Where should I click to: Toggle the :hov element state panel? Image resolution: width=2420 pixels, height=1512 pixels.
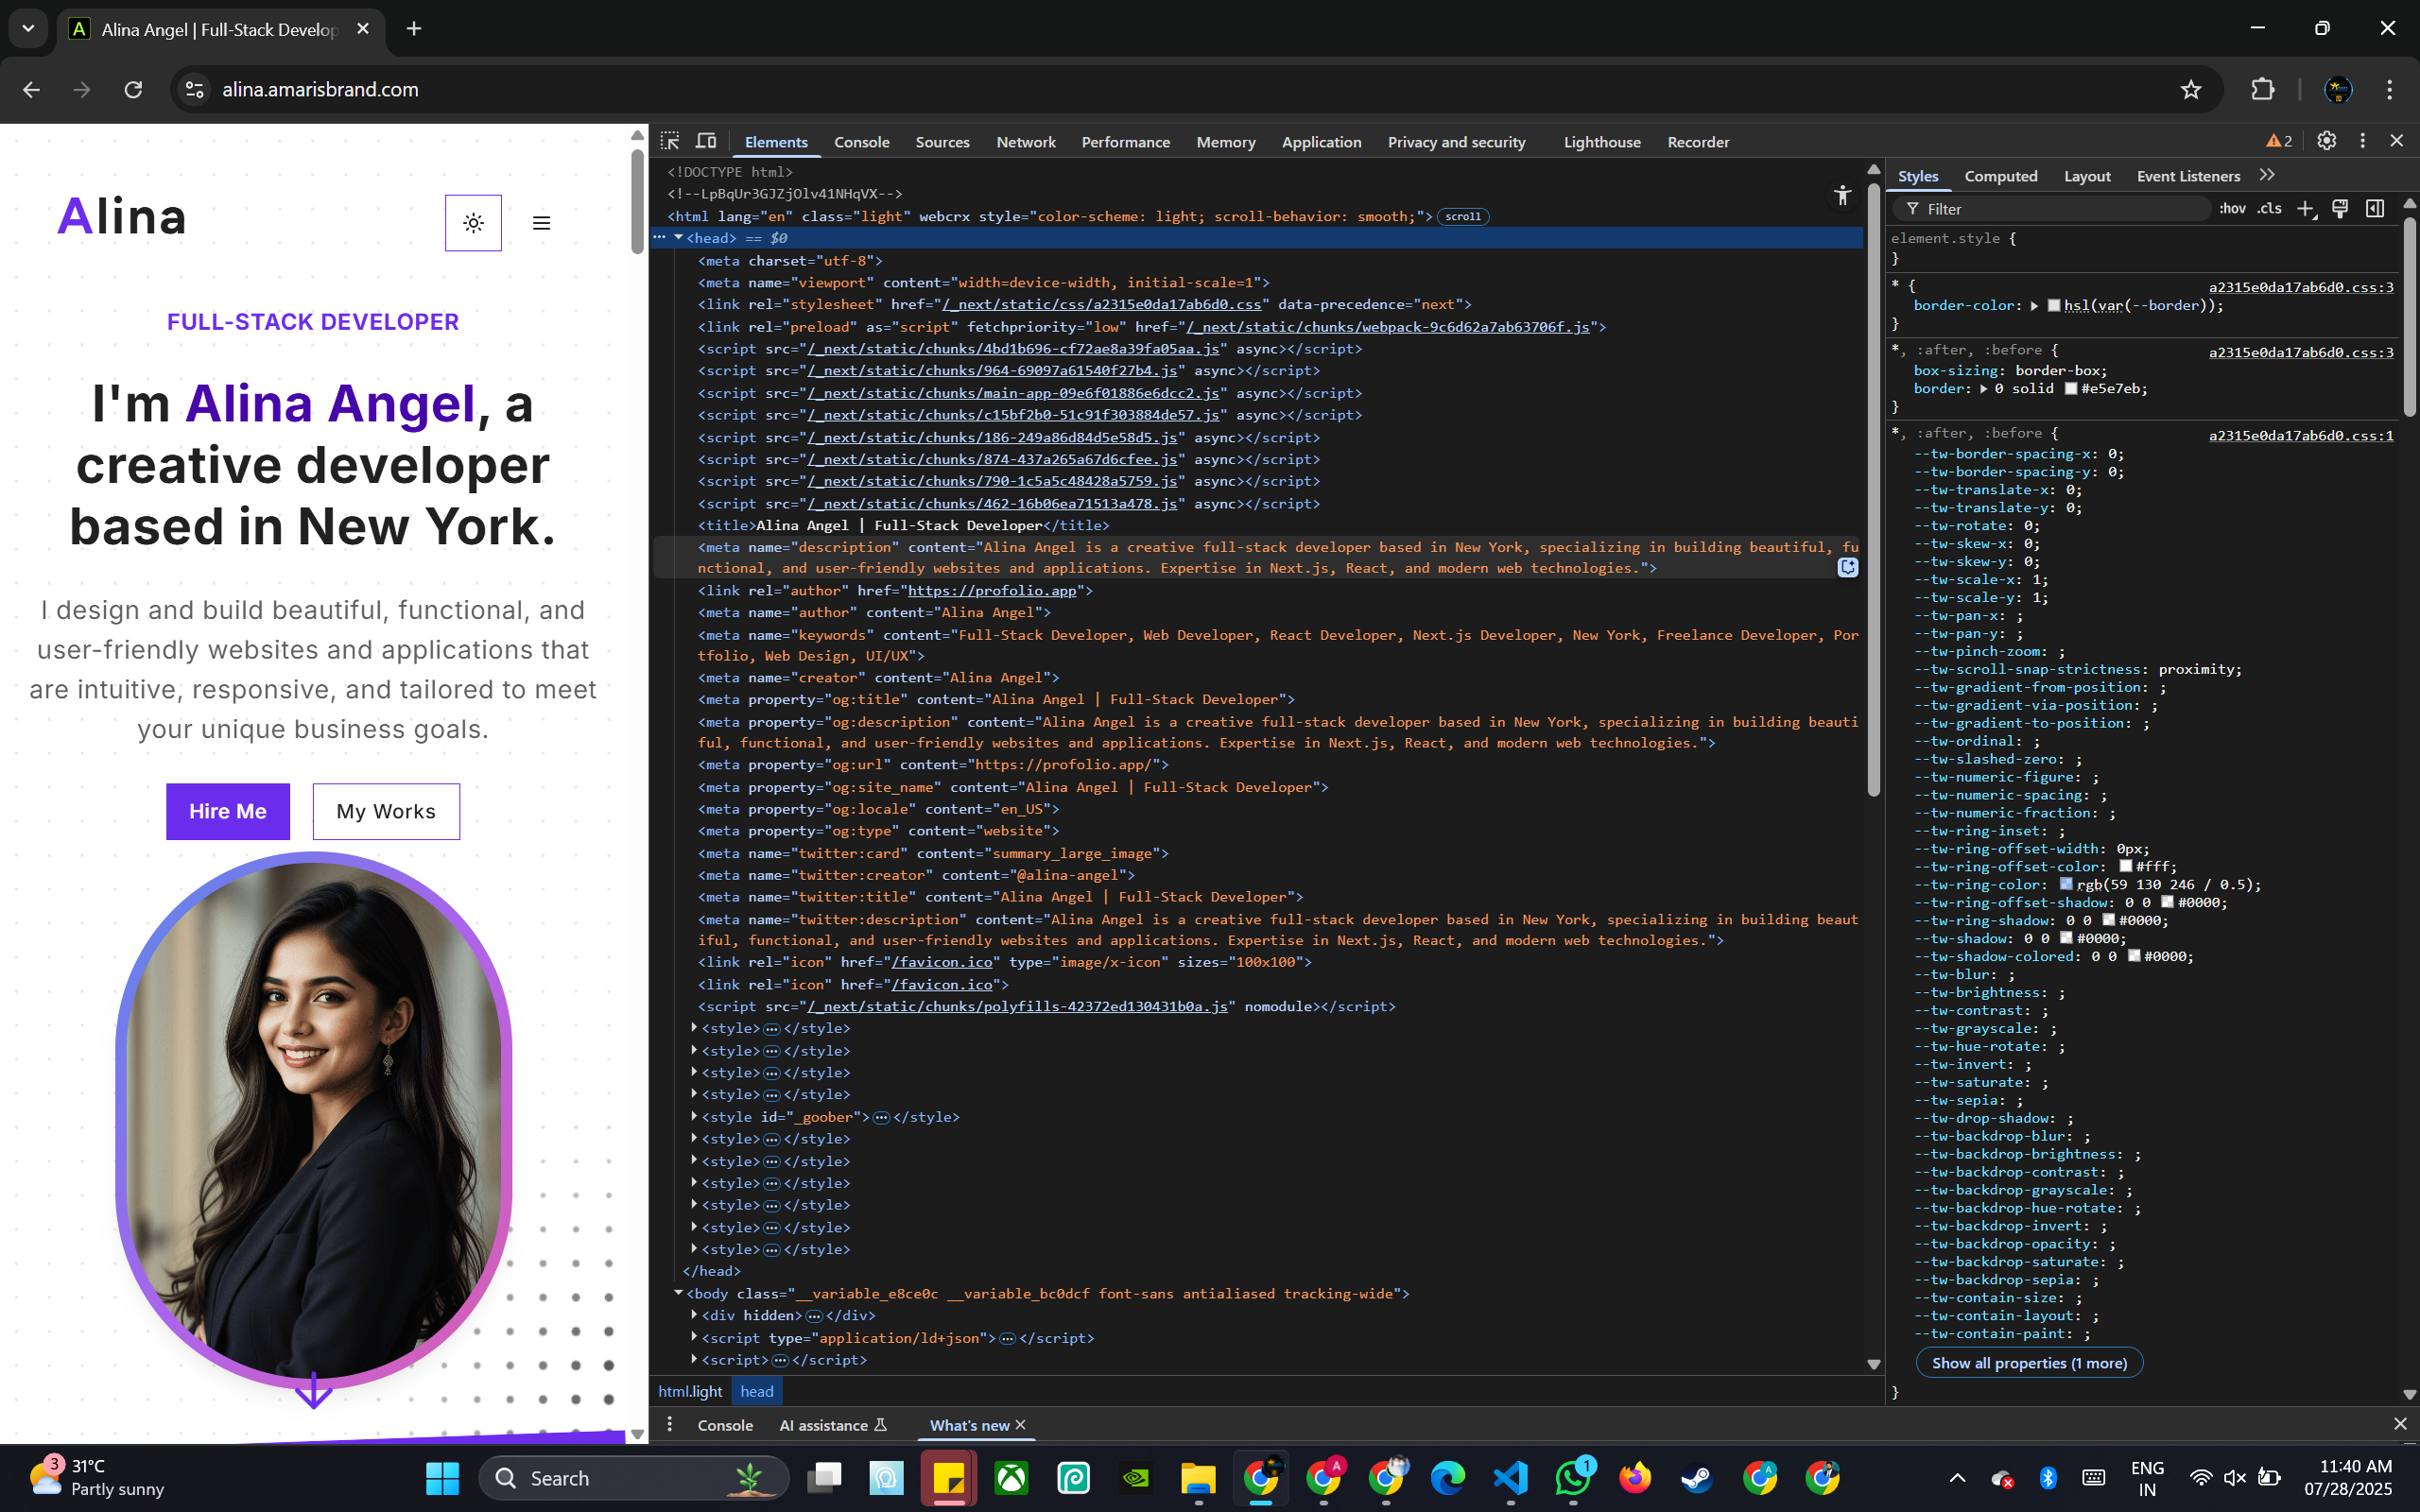click(x=2232, y=208)
